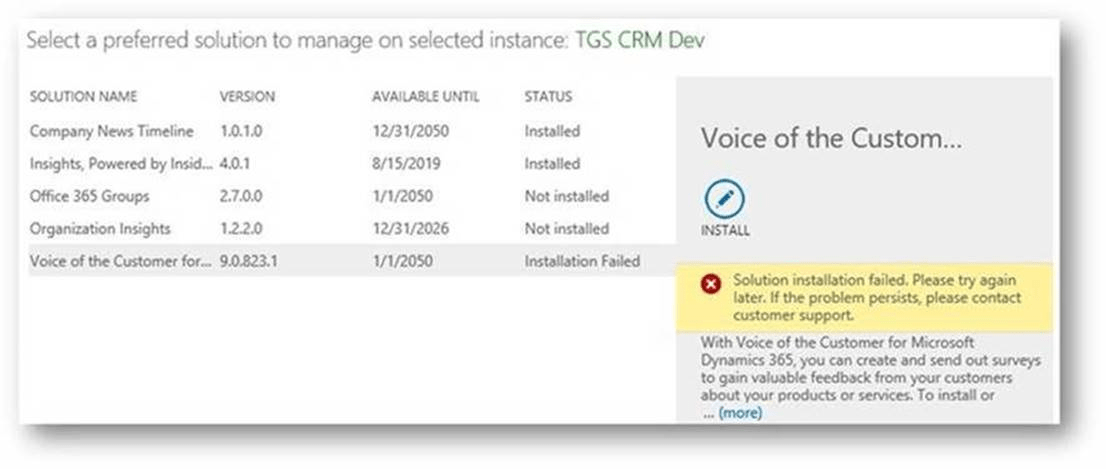Viewport: 1106px width, 469px height.
Task: Click the 8/15/2019 available until date
Action: click(405, 163)
